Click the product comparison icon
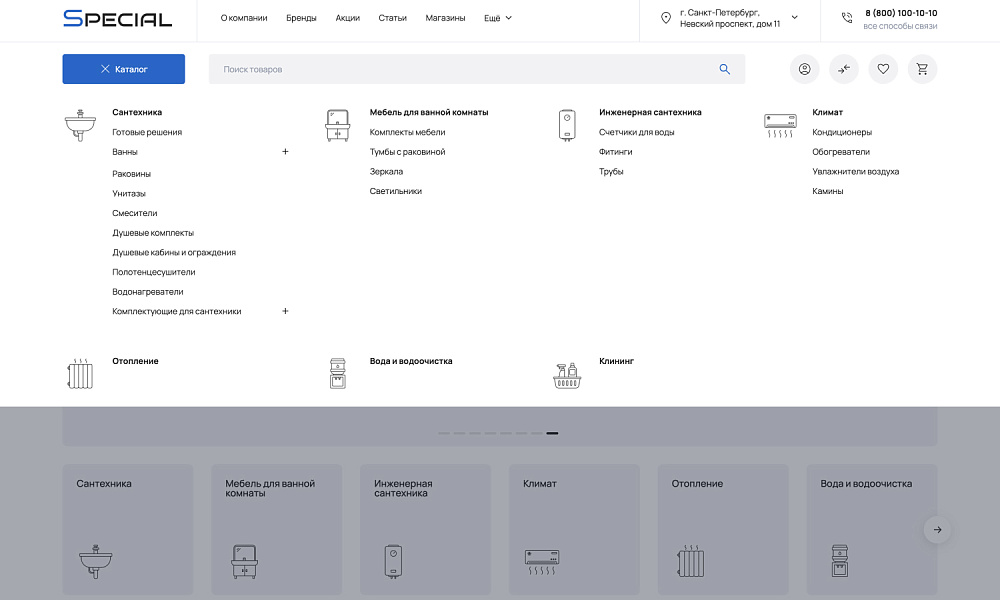 pyautogui.click(x=844, y=69)
